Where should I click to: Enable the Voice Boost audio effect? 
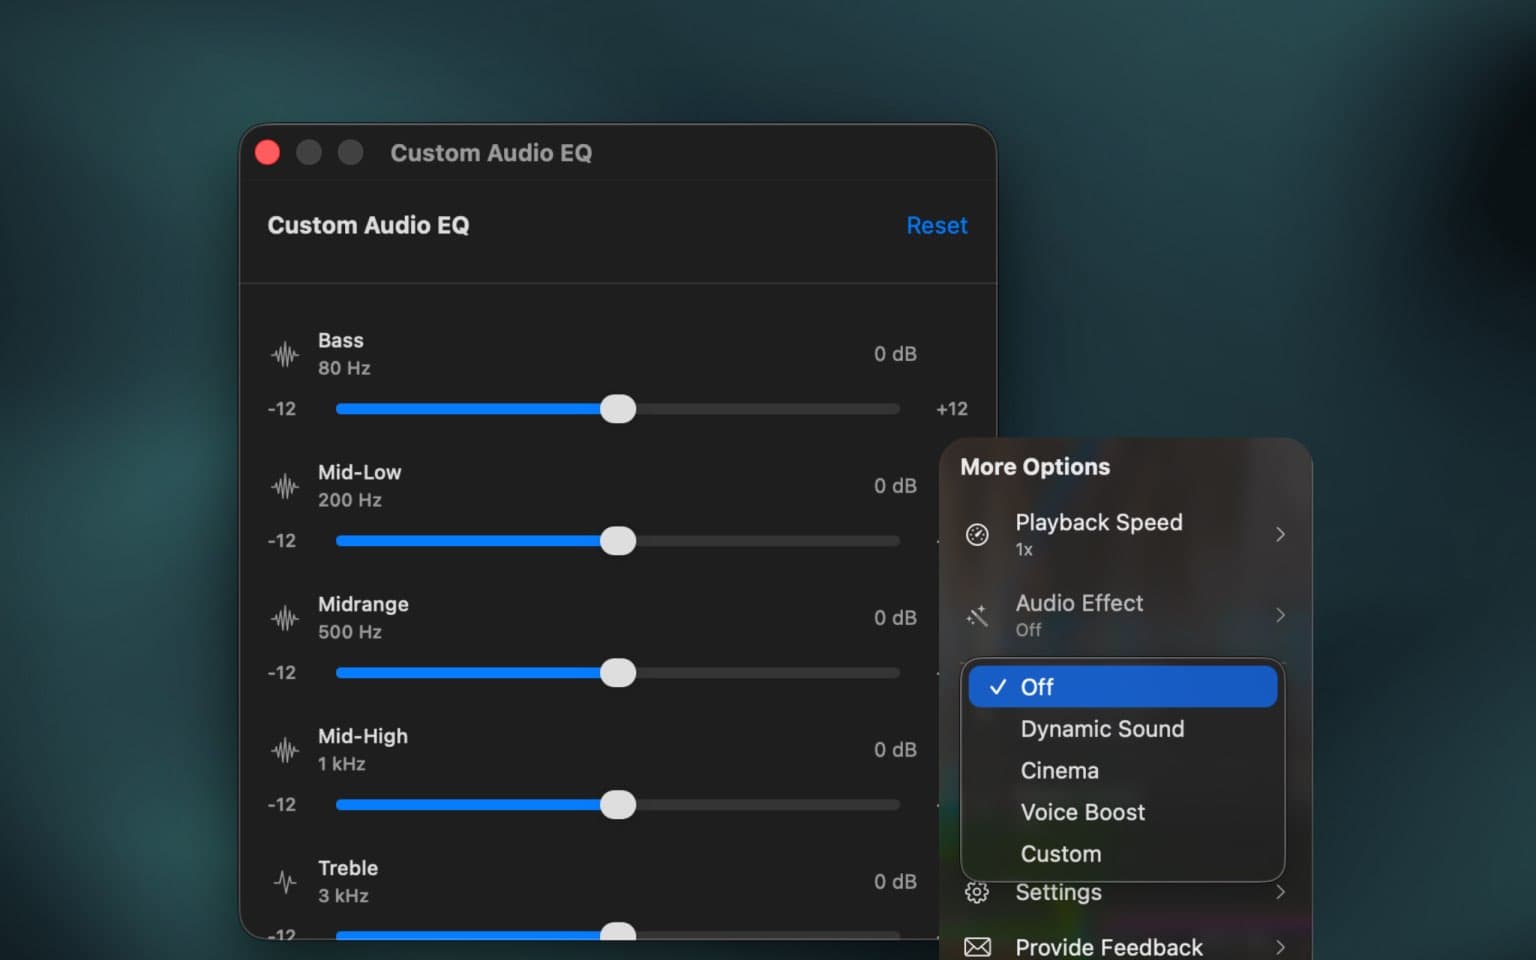[x=1083, y=812]
